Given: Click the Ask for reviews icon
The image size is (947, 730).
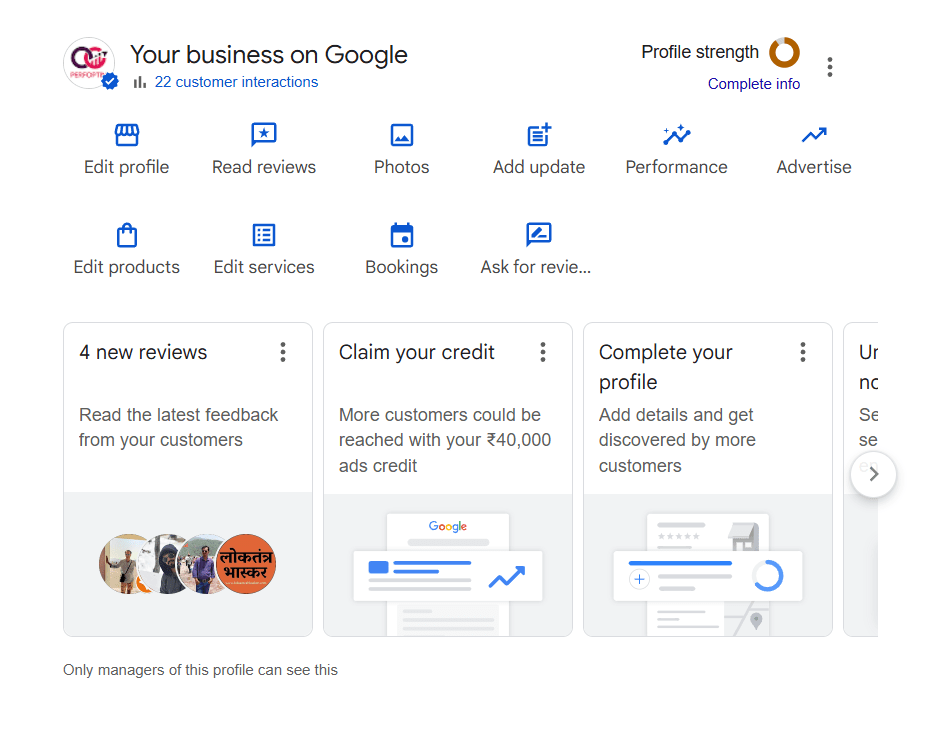Looking at the screenshot, I should 539,234.
